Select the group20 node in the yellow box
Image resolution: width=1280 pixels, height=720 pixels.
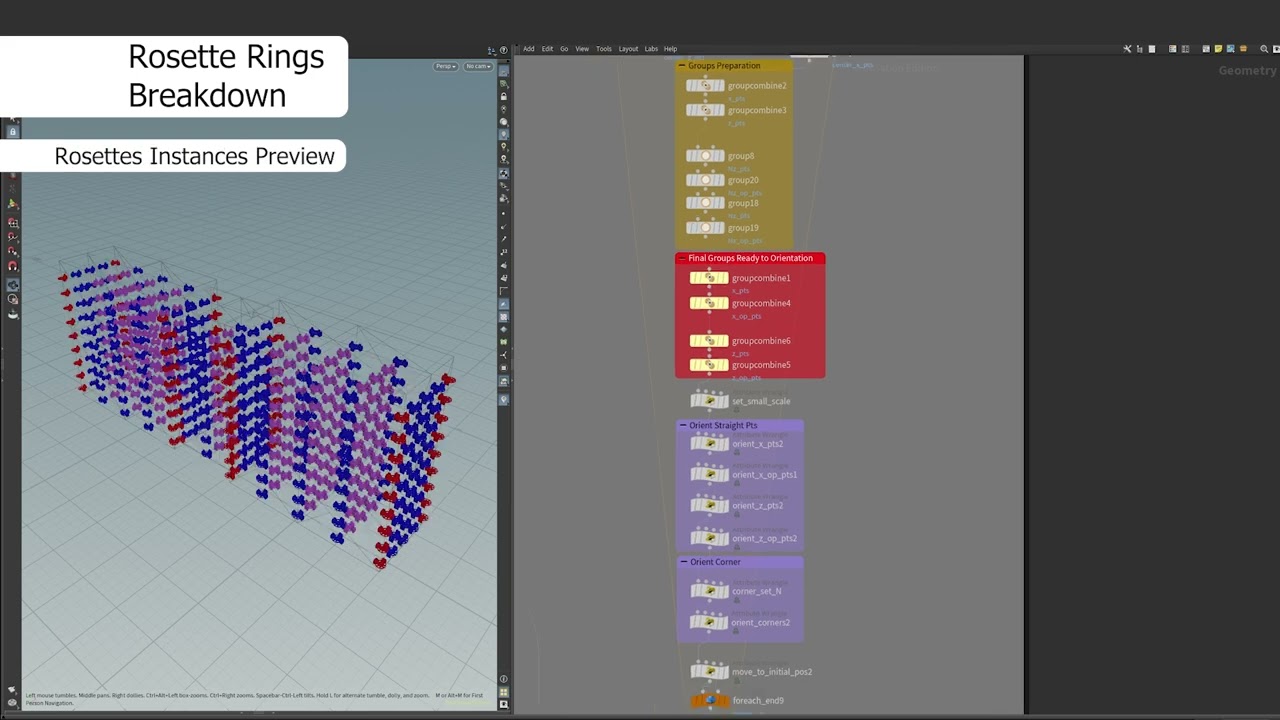[x=705, y=179]
